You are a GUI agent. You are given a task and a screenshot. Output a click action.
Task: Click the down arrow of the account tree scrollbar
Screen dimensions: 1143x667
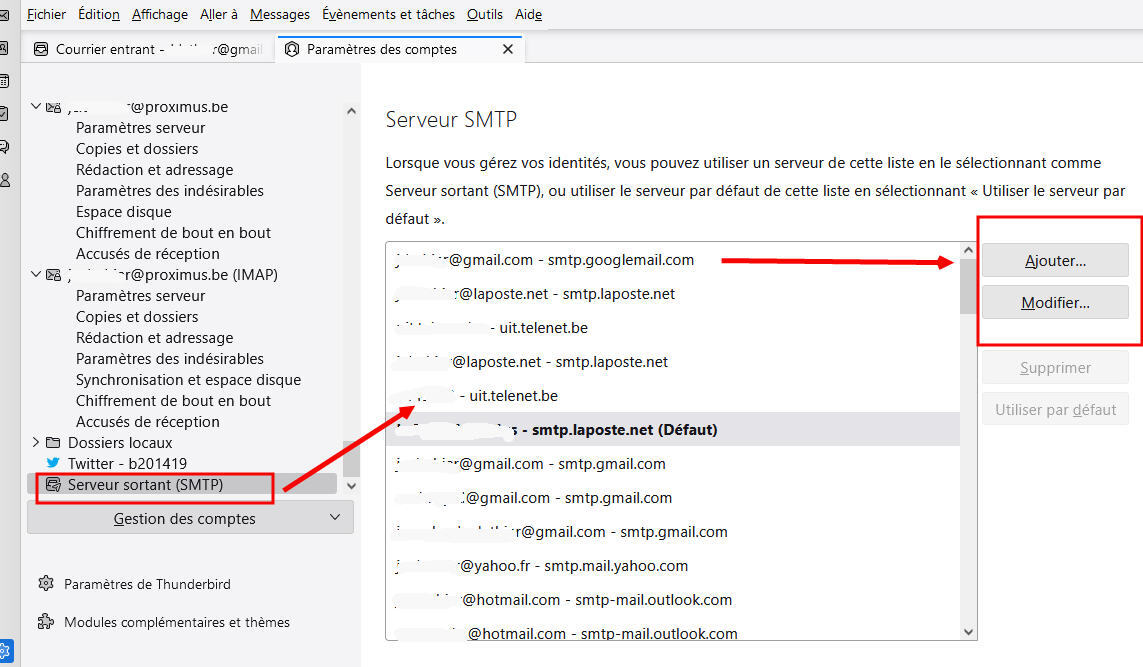351,485
